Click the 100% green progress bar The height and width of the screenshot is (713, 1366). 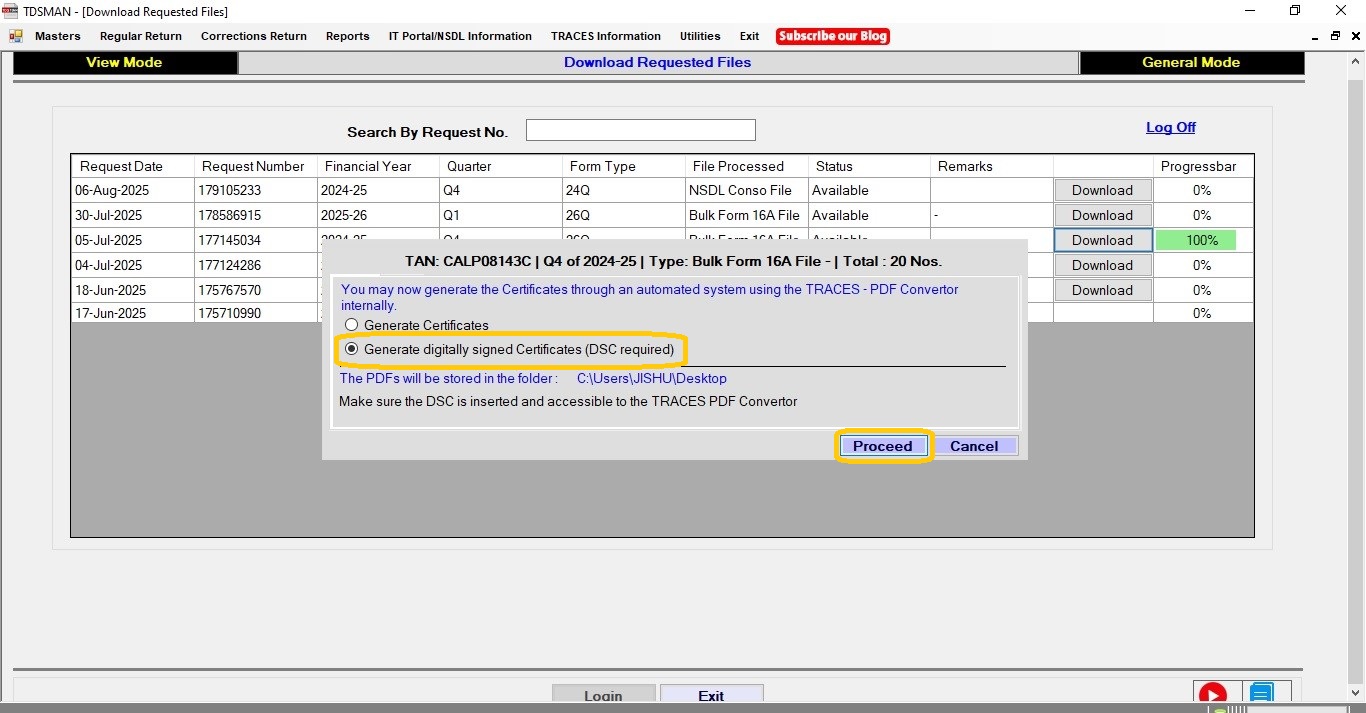(x=1196, y=240)
